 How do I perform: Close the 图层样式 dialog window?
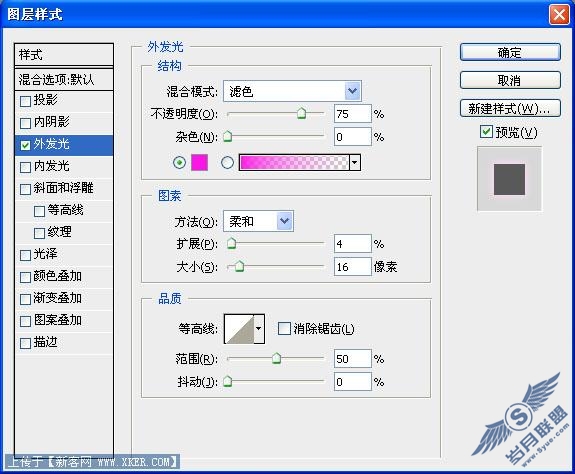559,15
